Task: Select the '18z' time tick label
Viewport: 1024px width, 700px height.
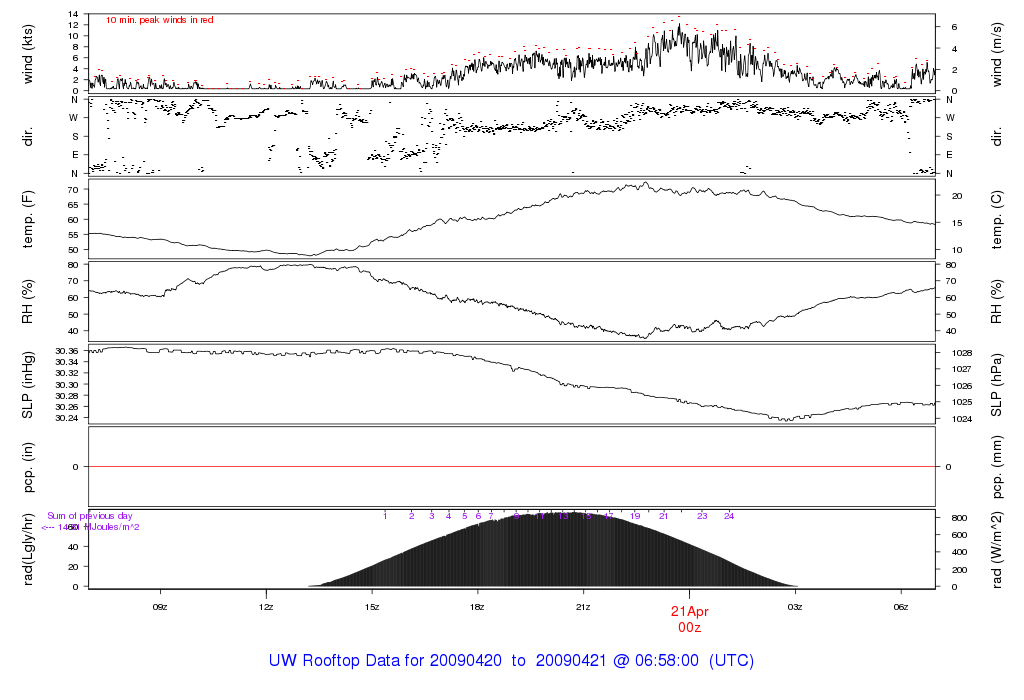Action: 477,607
